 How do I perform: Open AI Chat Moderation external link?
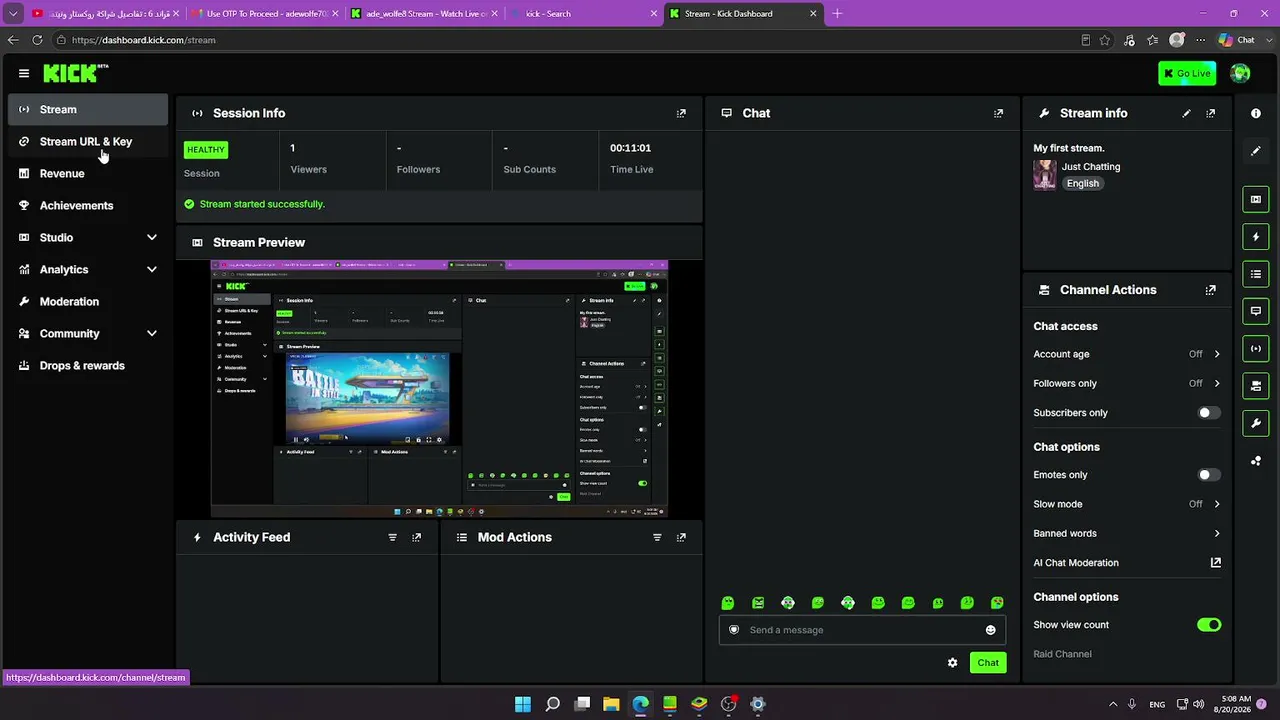point(1216,563)
